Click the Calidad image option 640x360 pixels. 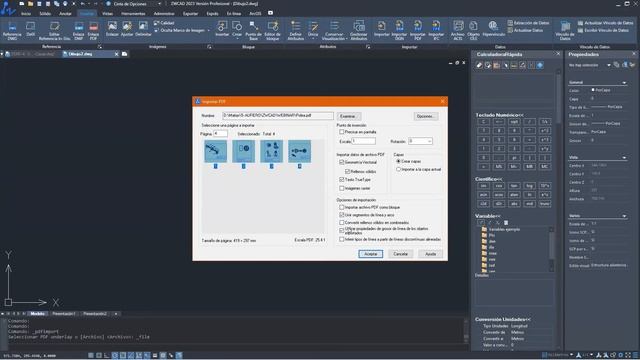[164, 23]
